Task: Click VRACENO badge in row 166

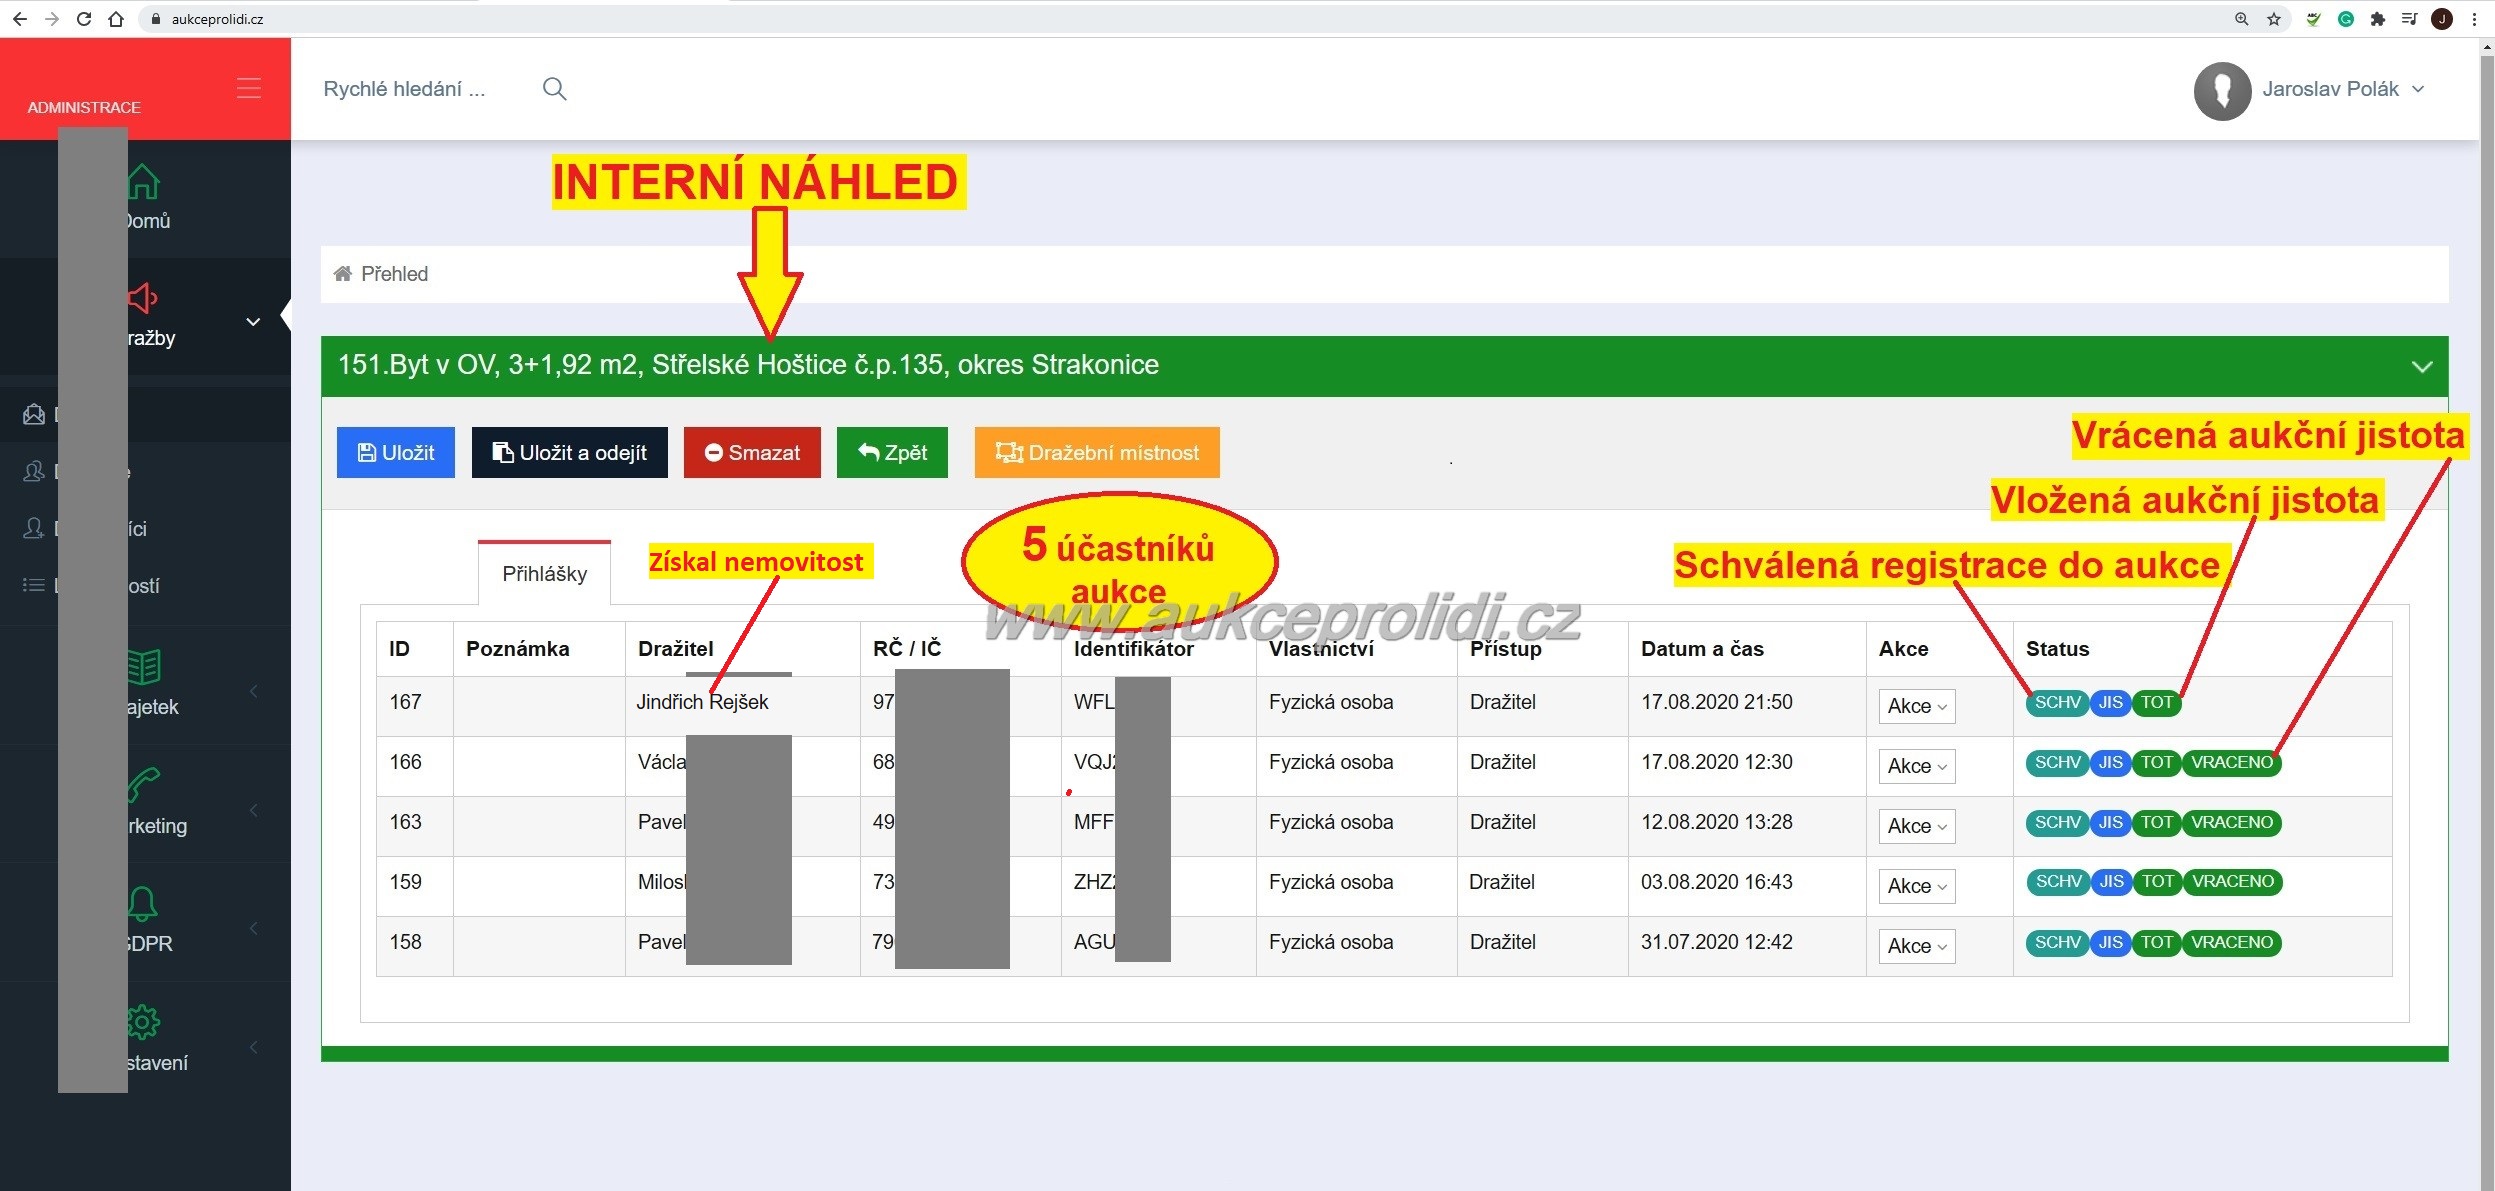Action: [2231, 762]
